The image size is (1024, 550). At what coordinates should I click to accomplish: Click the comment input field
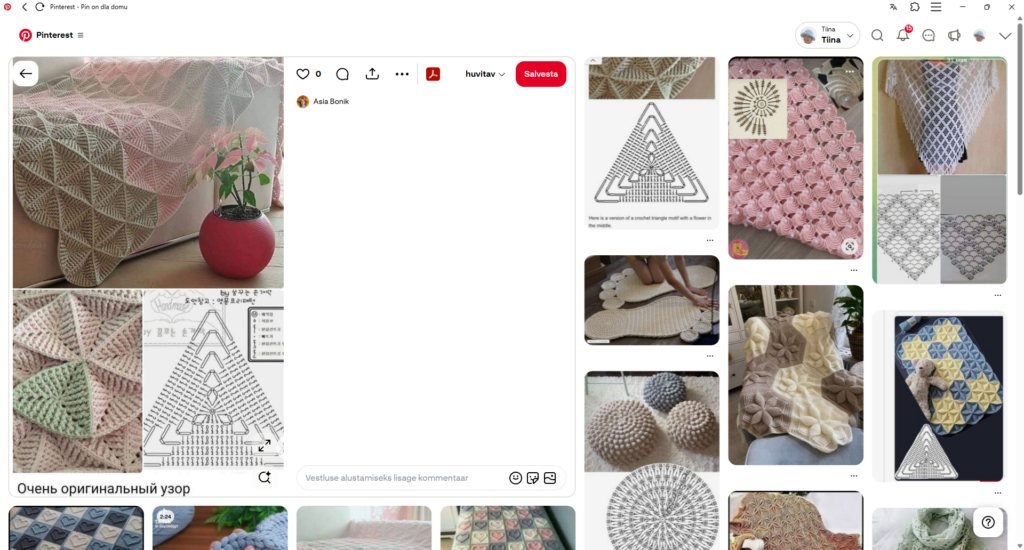403,478
